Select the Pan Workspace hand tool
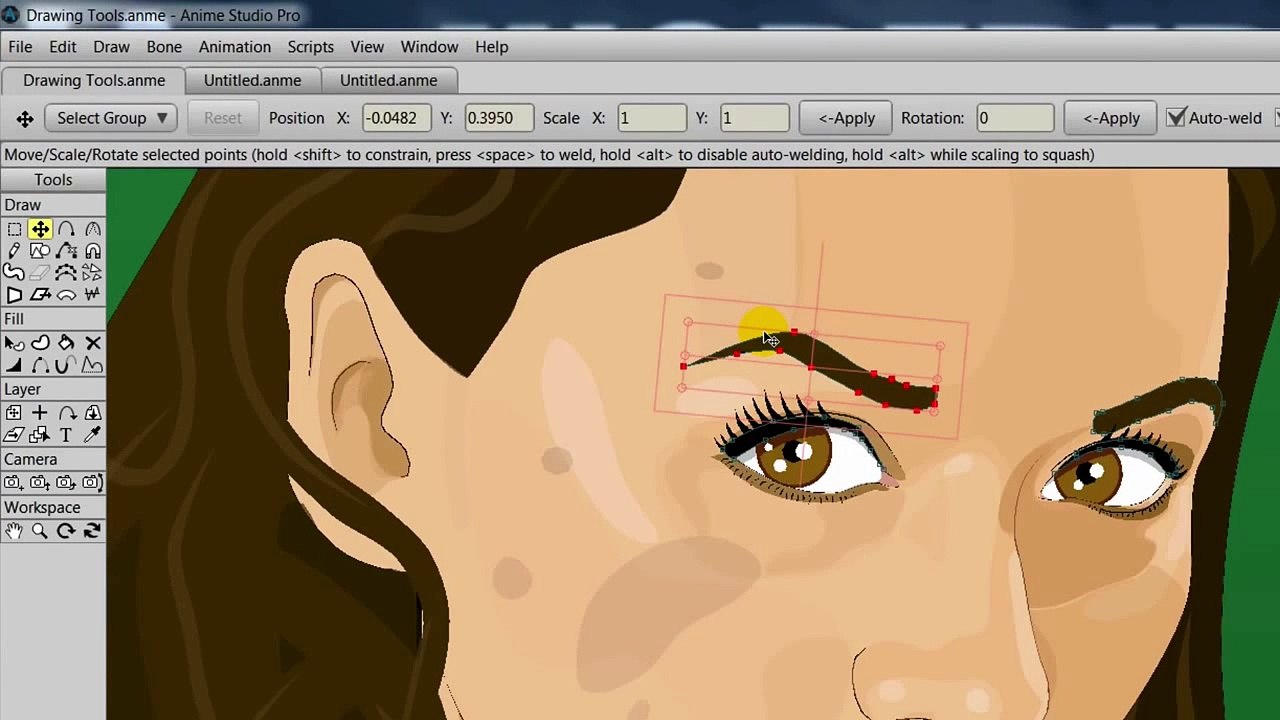 [14, 531]
